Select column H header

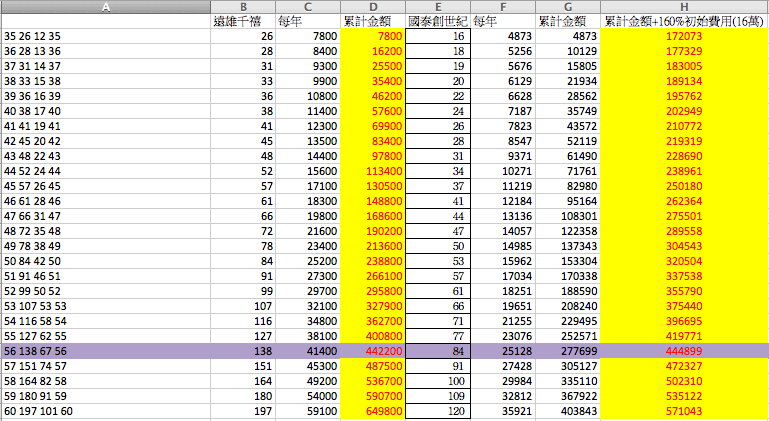tap(684, 7)
